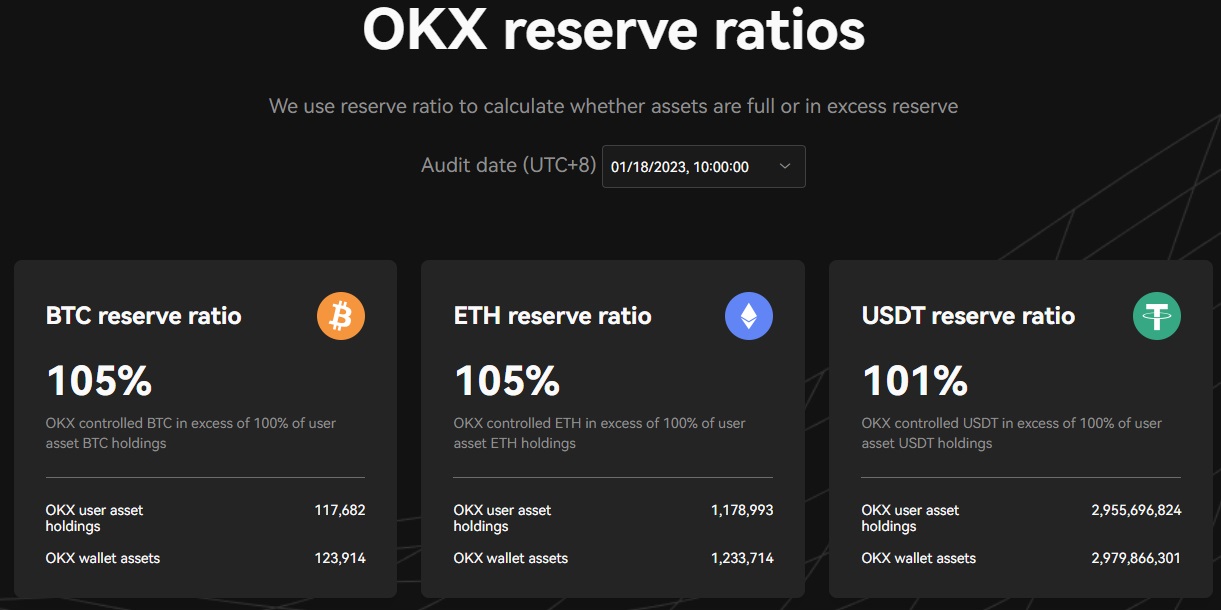The height and width of the screenshot is (610, 1221).
Task: Click the 105% ETH ratio value
Action: 507,380
